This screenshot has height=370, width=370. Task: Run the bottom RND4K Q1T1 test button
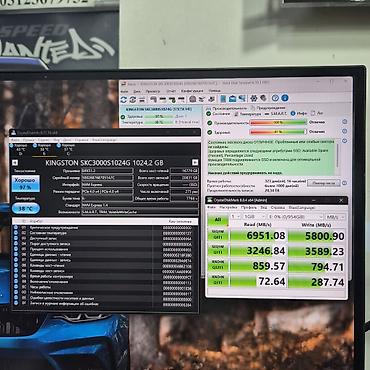pos(218,280)
